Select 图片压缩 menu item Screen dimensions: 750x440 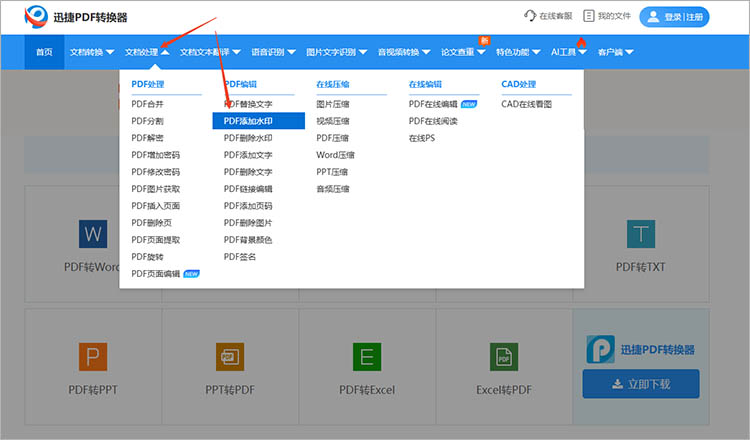point(332,104)
